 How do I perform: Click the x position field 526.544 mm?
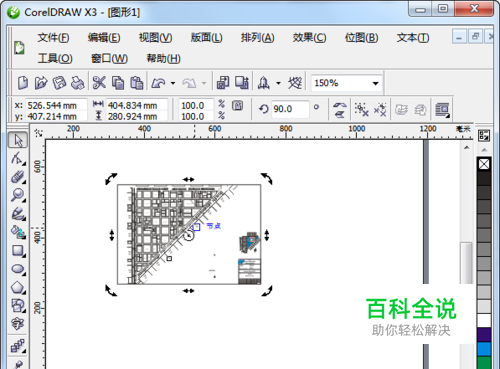click(56, 105)
